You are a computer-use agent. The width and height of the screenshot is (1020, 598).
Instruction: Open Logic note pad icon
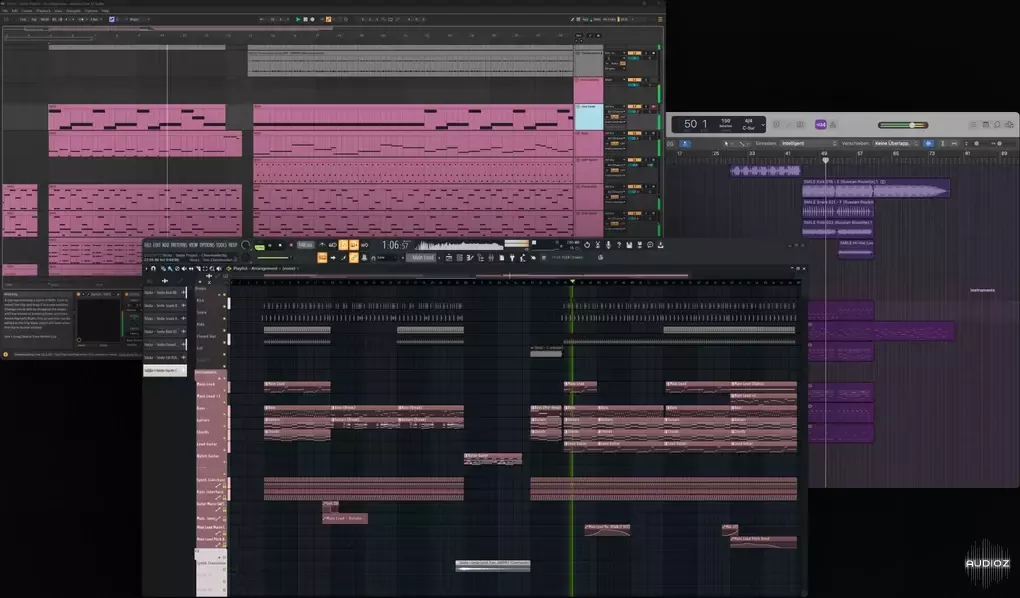[986, 124]
